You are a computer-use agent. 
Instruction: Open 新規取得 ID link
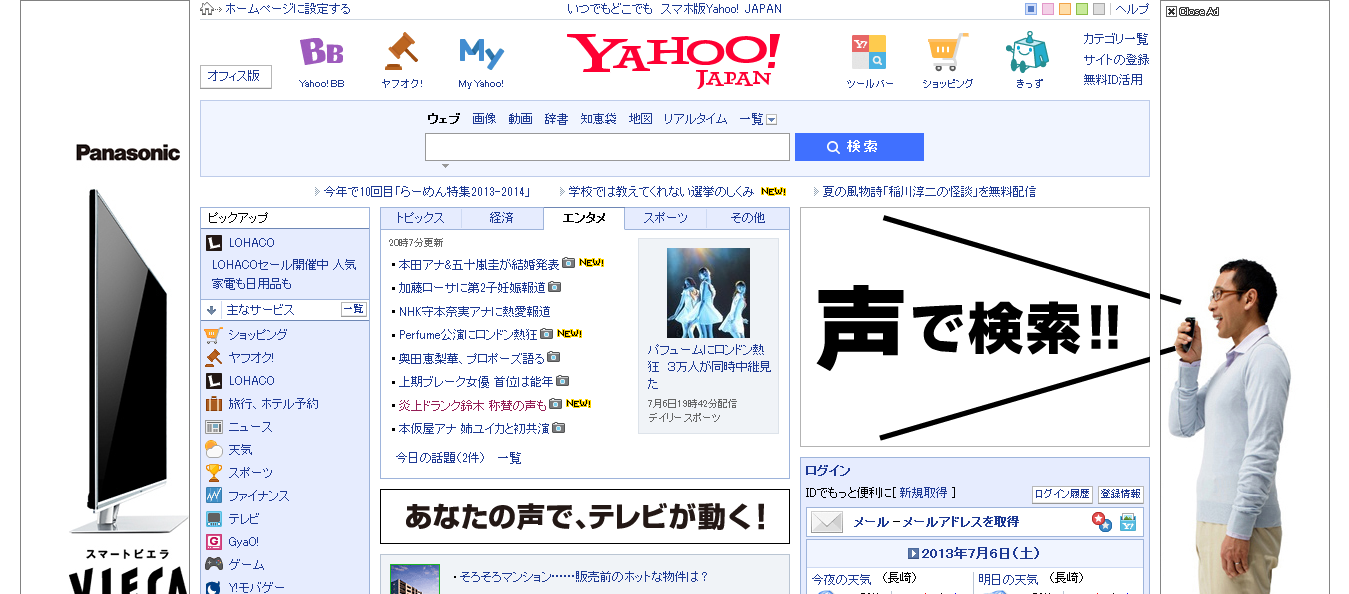923,493
